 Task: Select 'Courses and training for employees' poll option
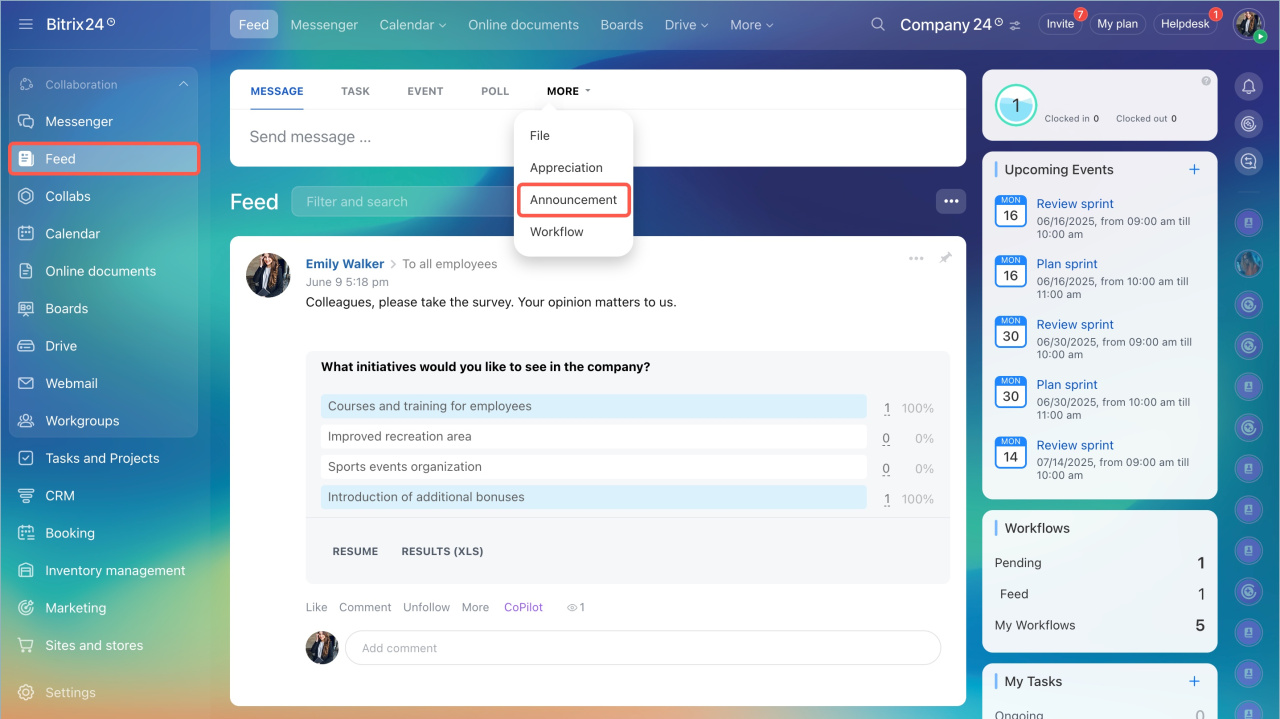click(x=594, y=406)
